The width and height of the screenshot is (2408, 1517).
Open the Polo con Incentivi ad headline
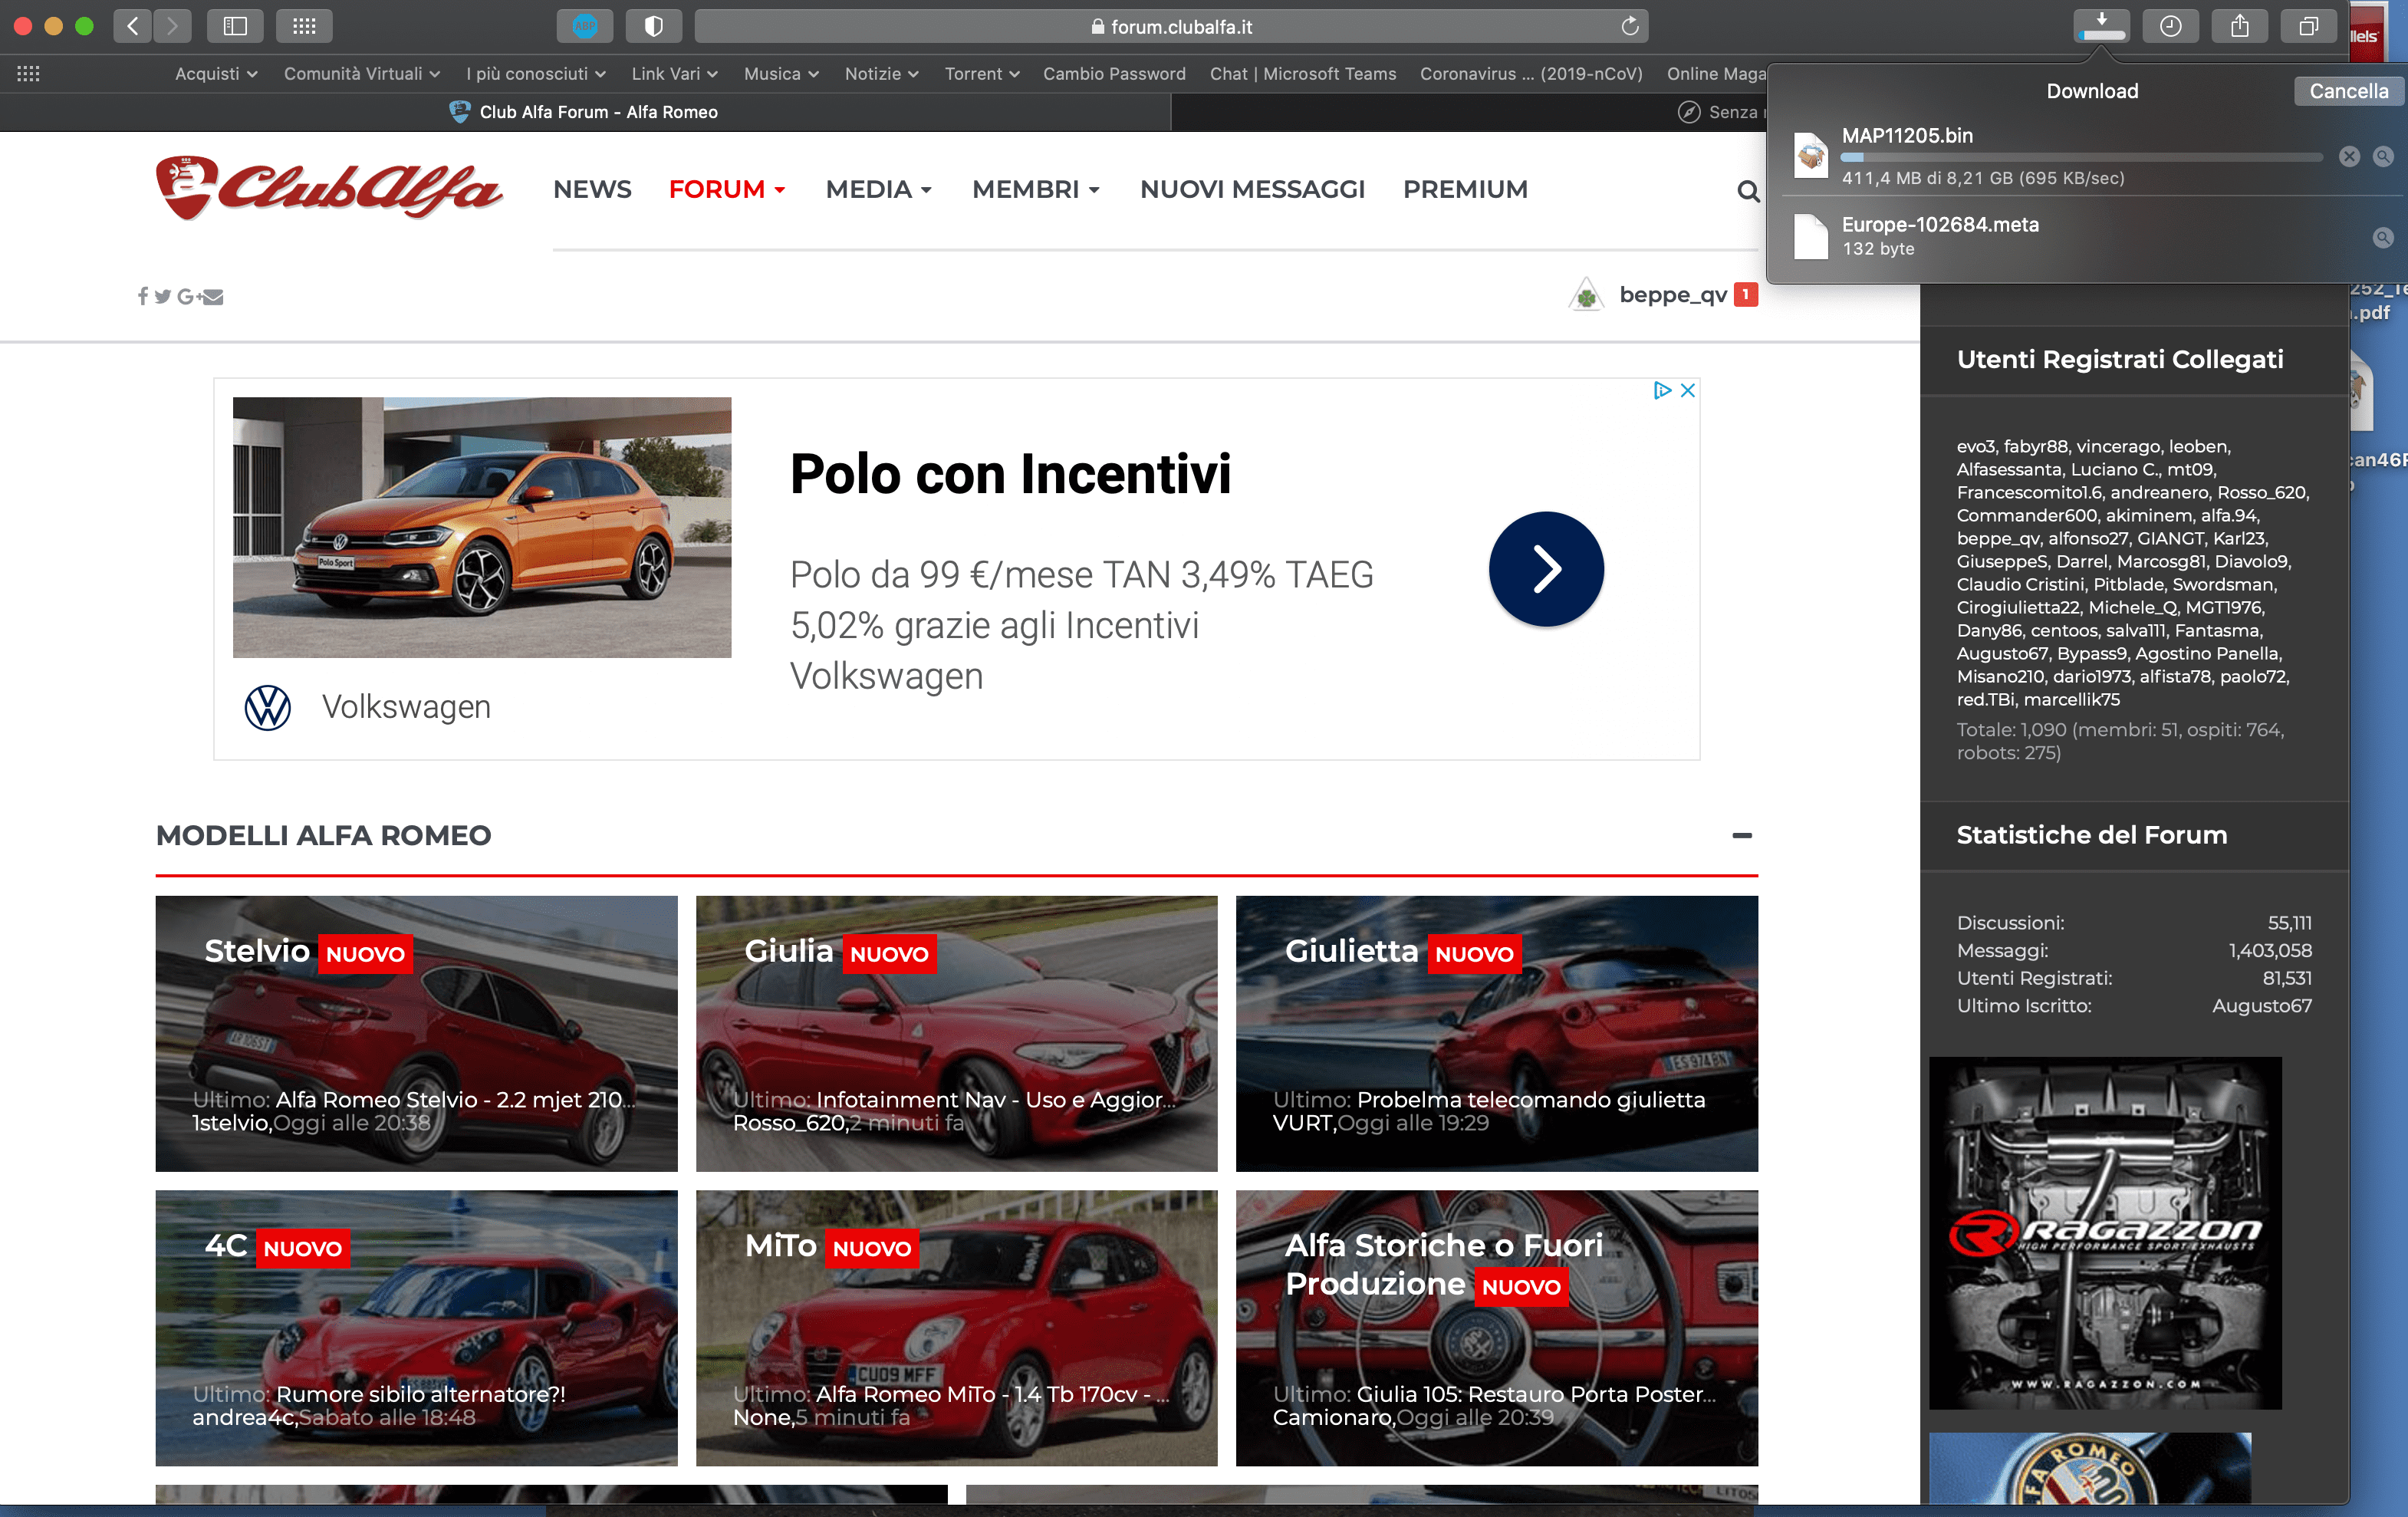pyautogui.click(x=1010, y=474)
